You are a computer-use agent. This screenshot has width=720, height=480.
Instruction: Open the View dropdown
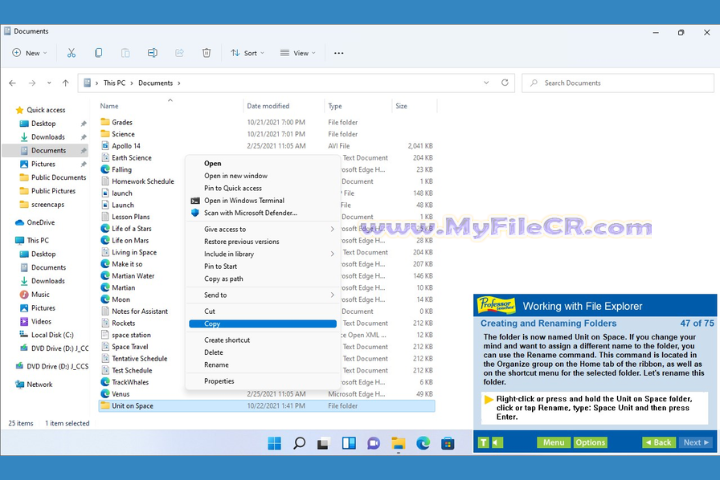click(298, 53)
